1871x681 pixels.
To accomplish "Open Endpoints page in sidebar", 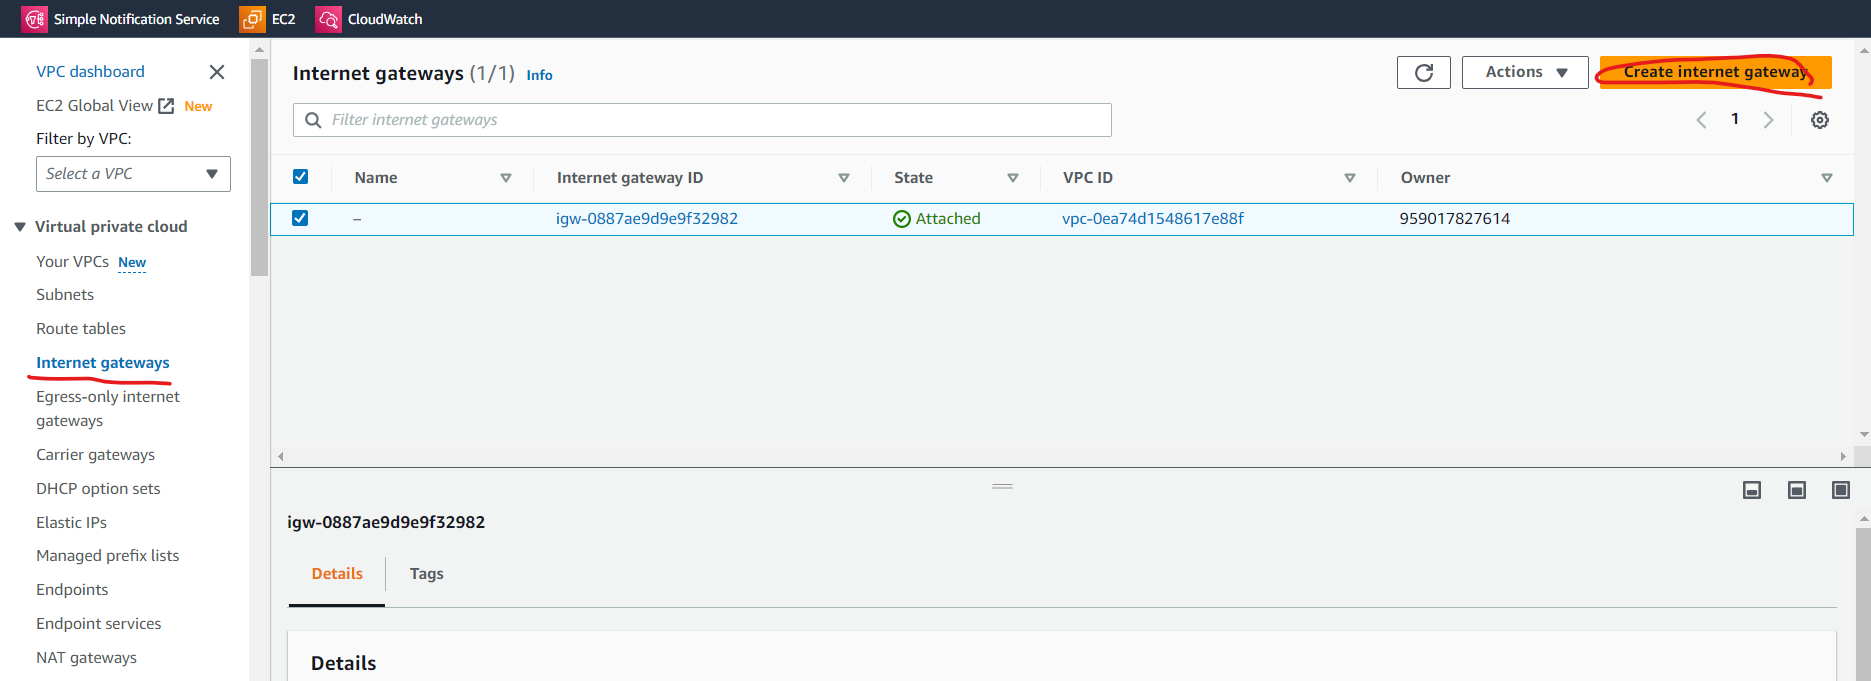I will (x=72, y=590).
